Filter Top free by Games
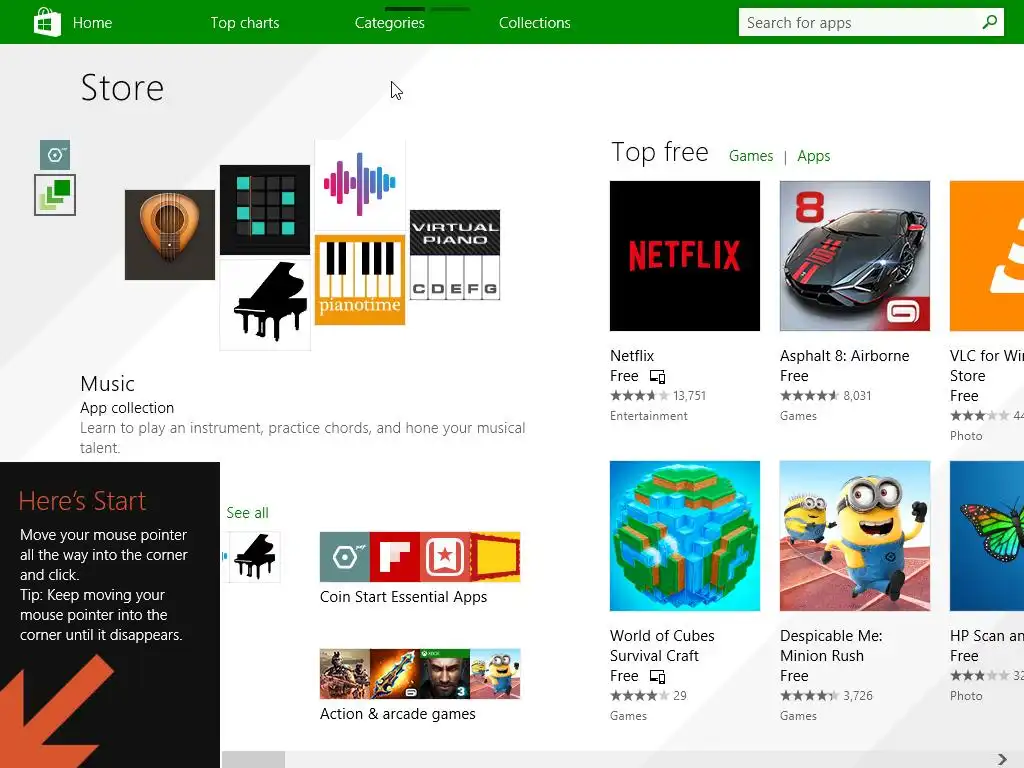1024x768 pixels. point(751,156)
